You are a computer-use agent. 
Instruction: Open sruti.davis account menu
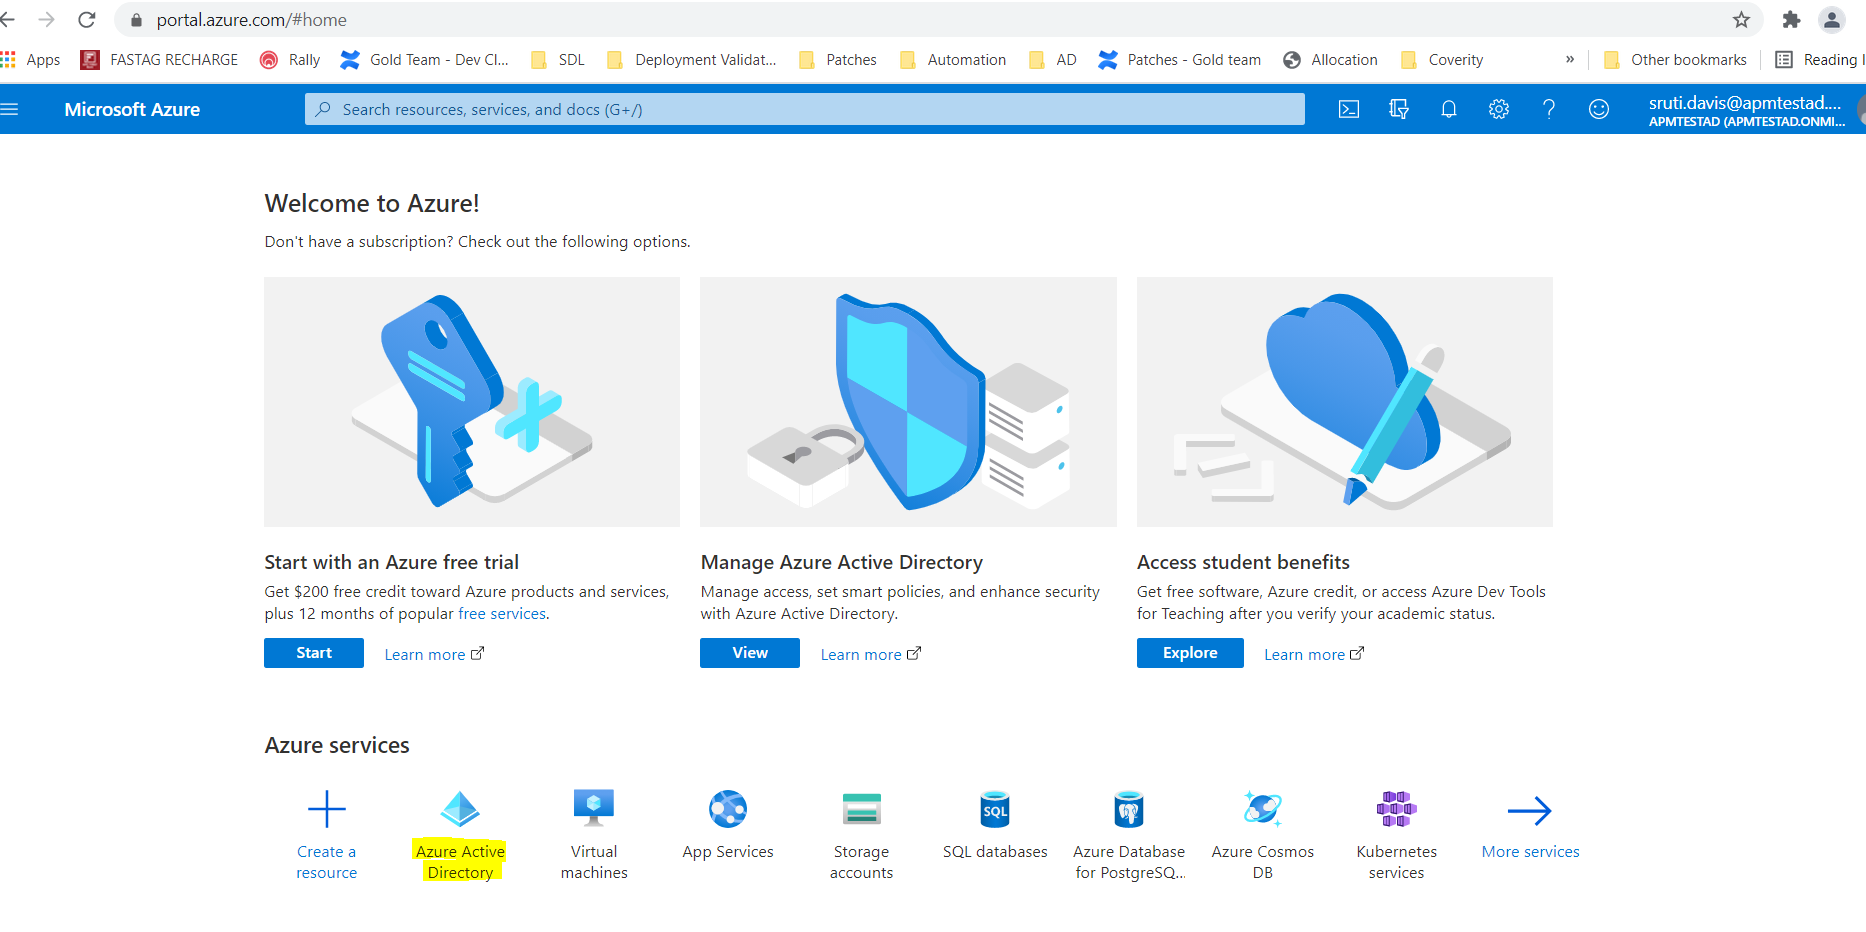(x=1747, y=110)
